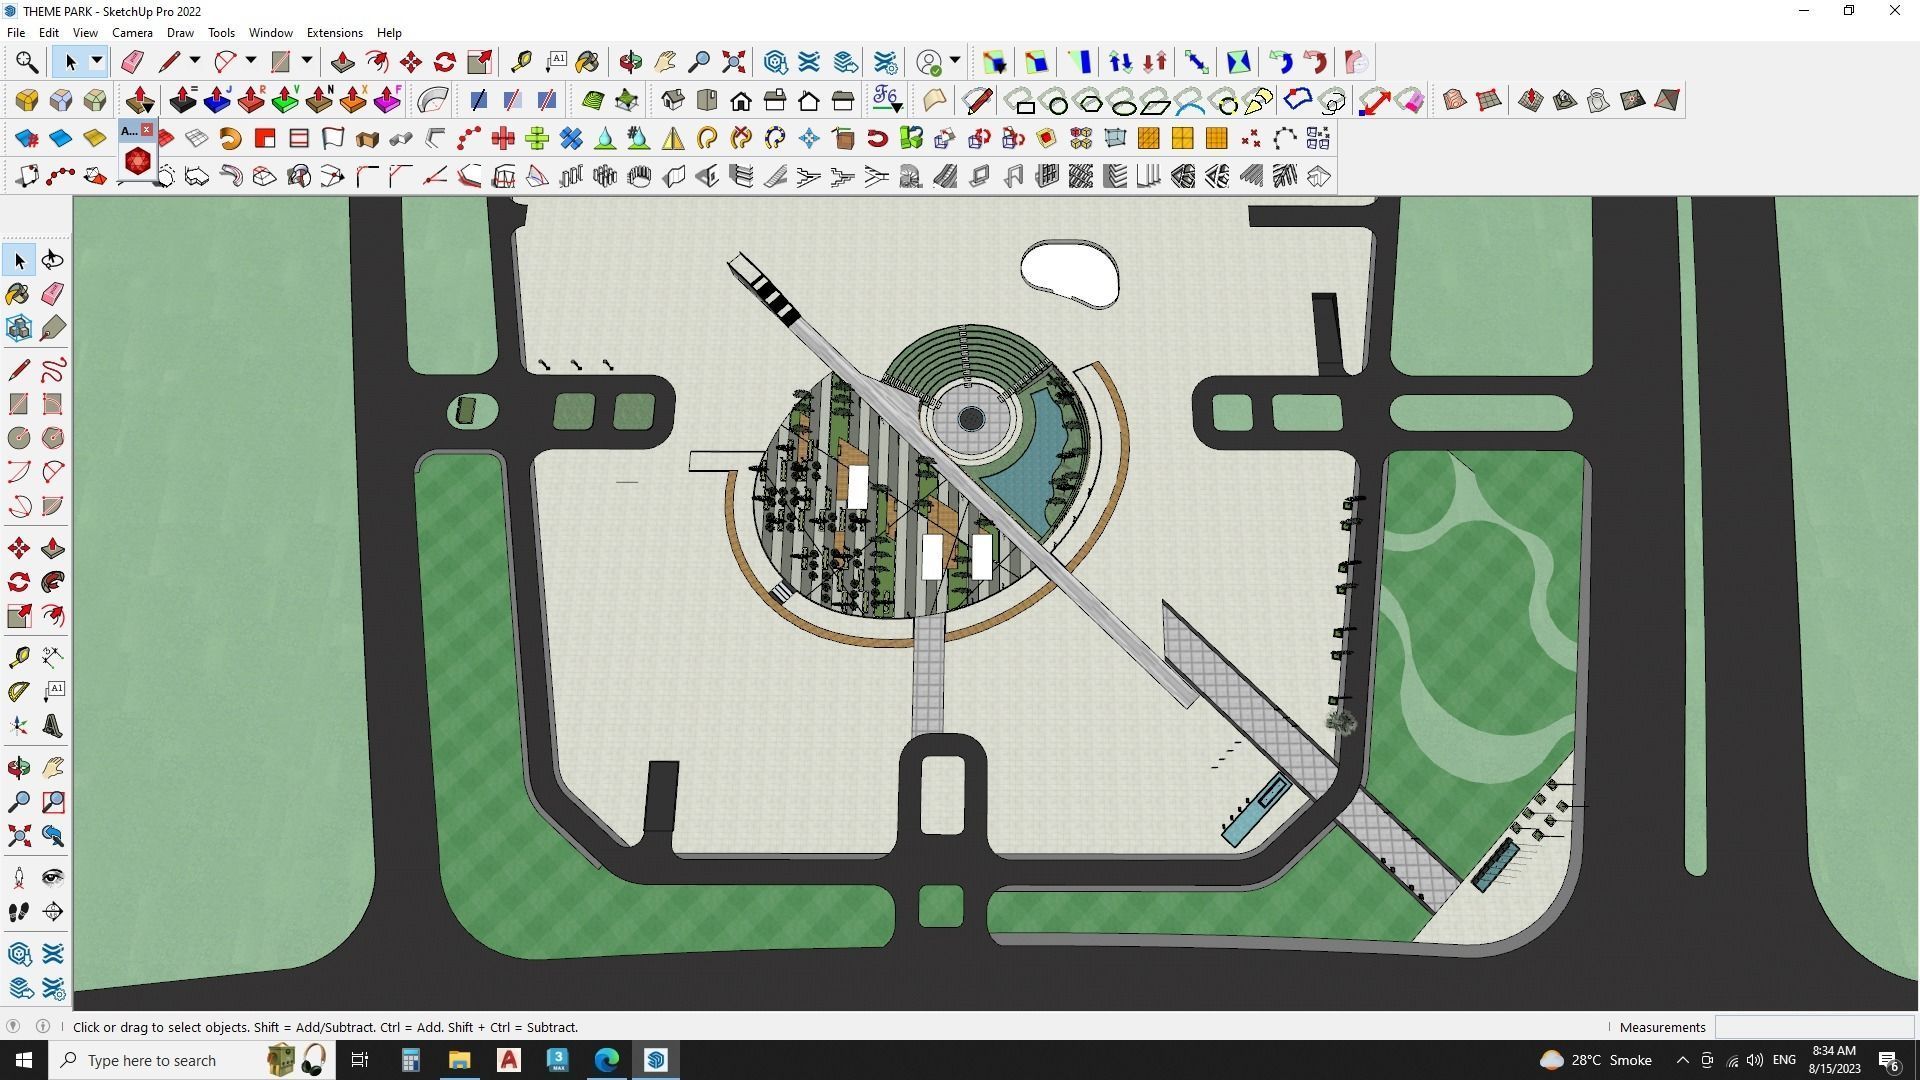Open AutoCAD from taskbar
Image resolution: width=1920 pixels, height=1080 pixels.
point(509,1060)
